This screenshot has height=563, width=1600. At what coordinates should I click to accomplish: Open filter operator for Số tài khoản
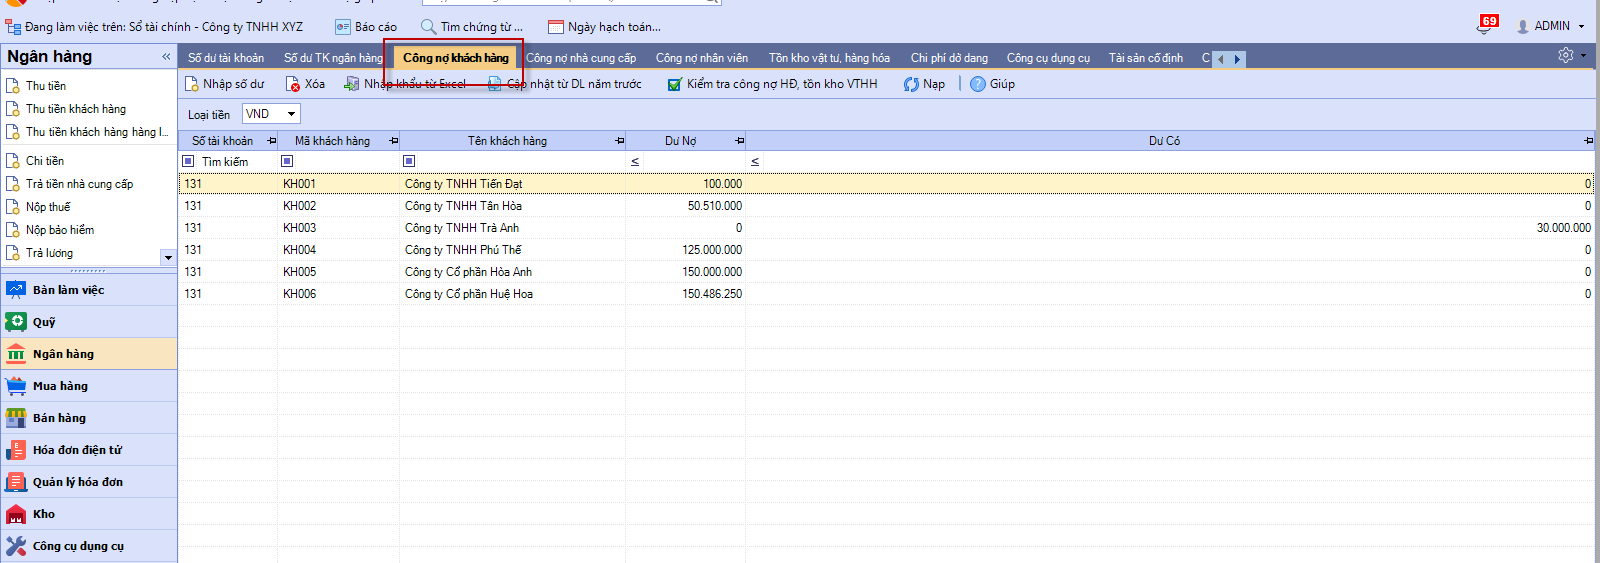pos(188,161)
